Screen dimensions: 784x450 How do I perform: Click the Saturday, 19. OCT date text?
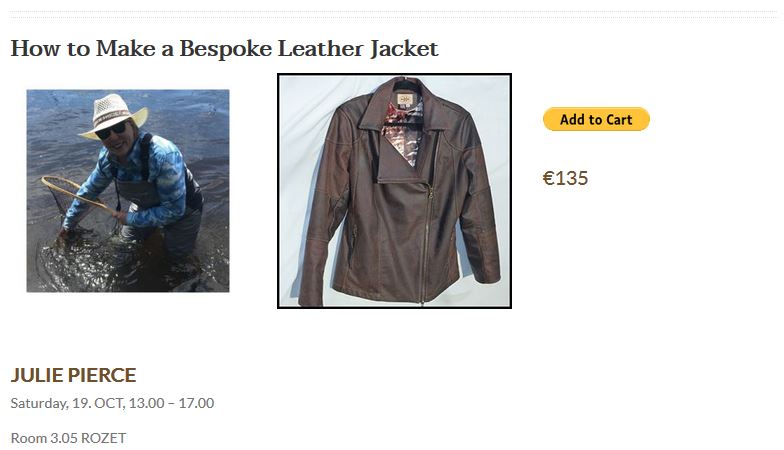[x=68, y=403]
